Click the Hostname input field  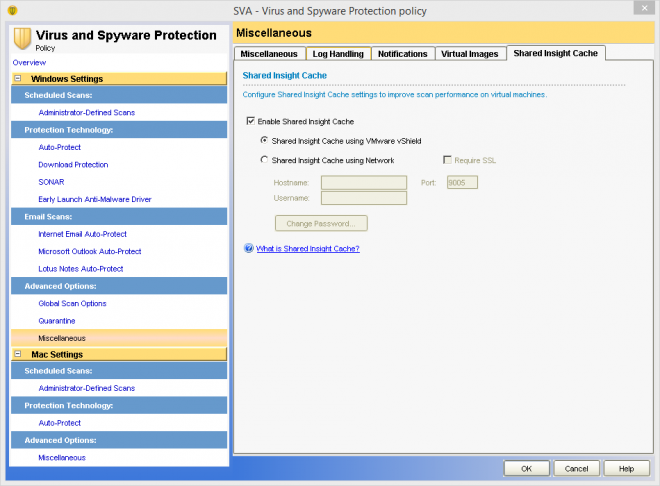pos(364,183)
